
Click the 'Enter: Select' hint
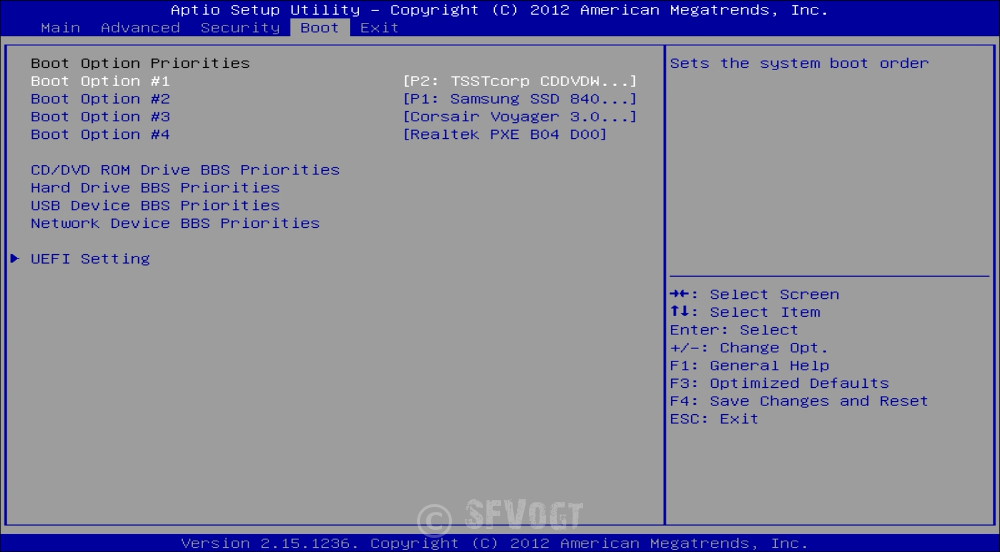(x=734, y=330)
